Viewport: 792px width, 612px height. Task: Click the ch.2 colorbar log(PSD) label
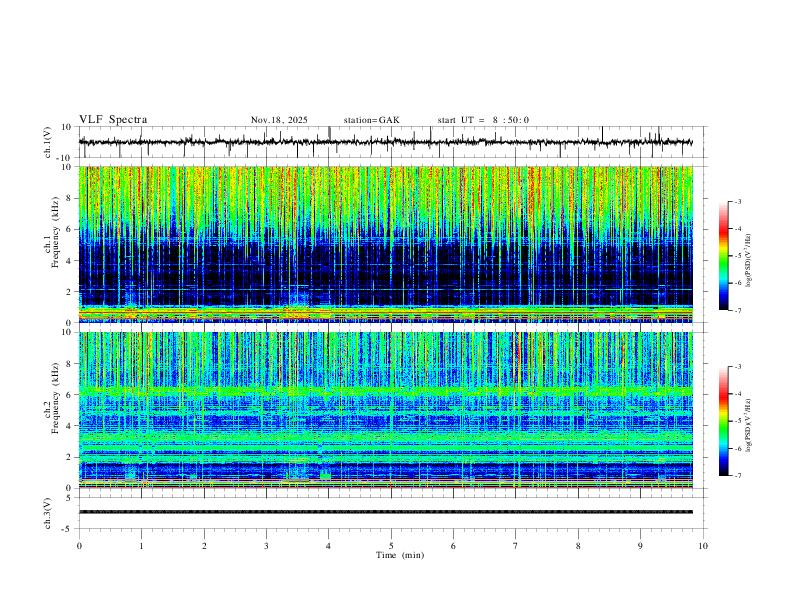749,425
